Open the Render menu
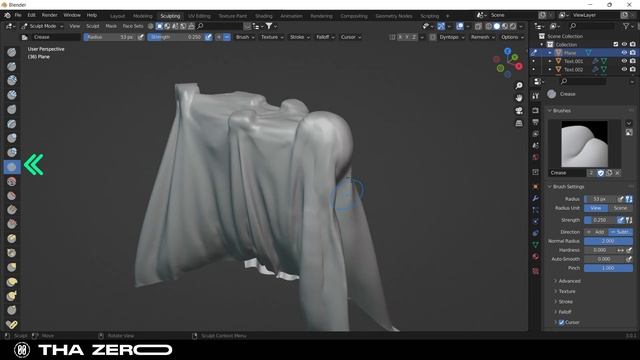Screen dimensions: 640x360 point(50,15)
